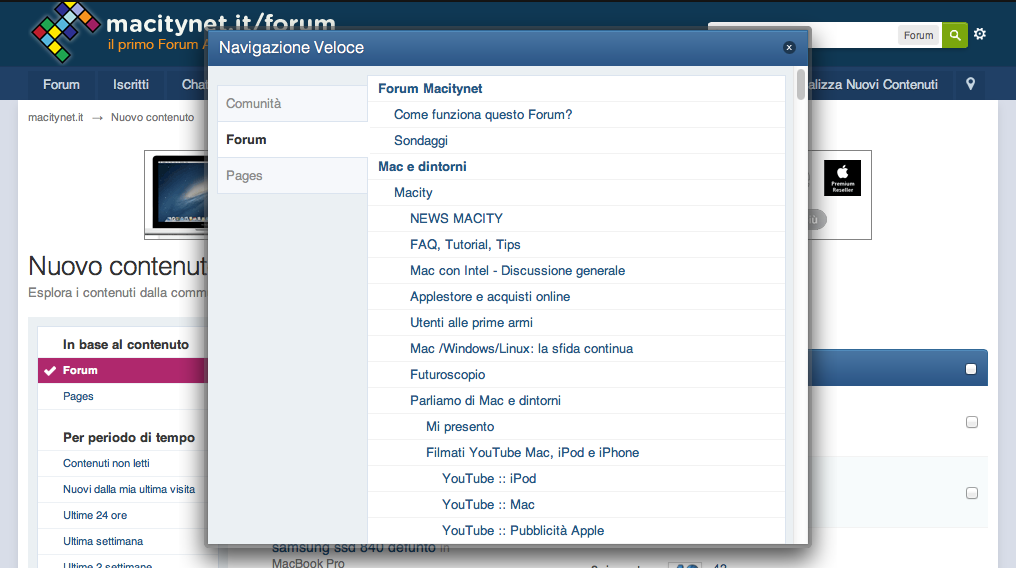Open 'YouTube :: iPod' subforum
1016x568 pixels.
click(489, 478)
